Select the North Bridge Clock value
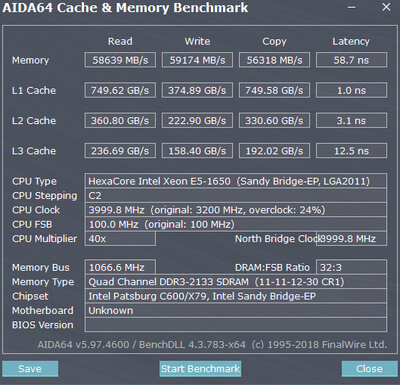Screen dimensions: 400x385 coord(351,239)
